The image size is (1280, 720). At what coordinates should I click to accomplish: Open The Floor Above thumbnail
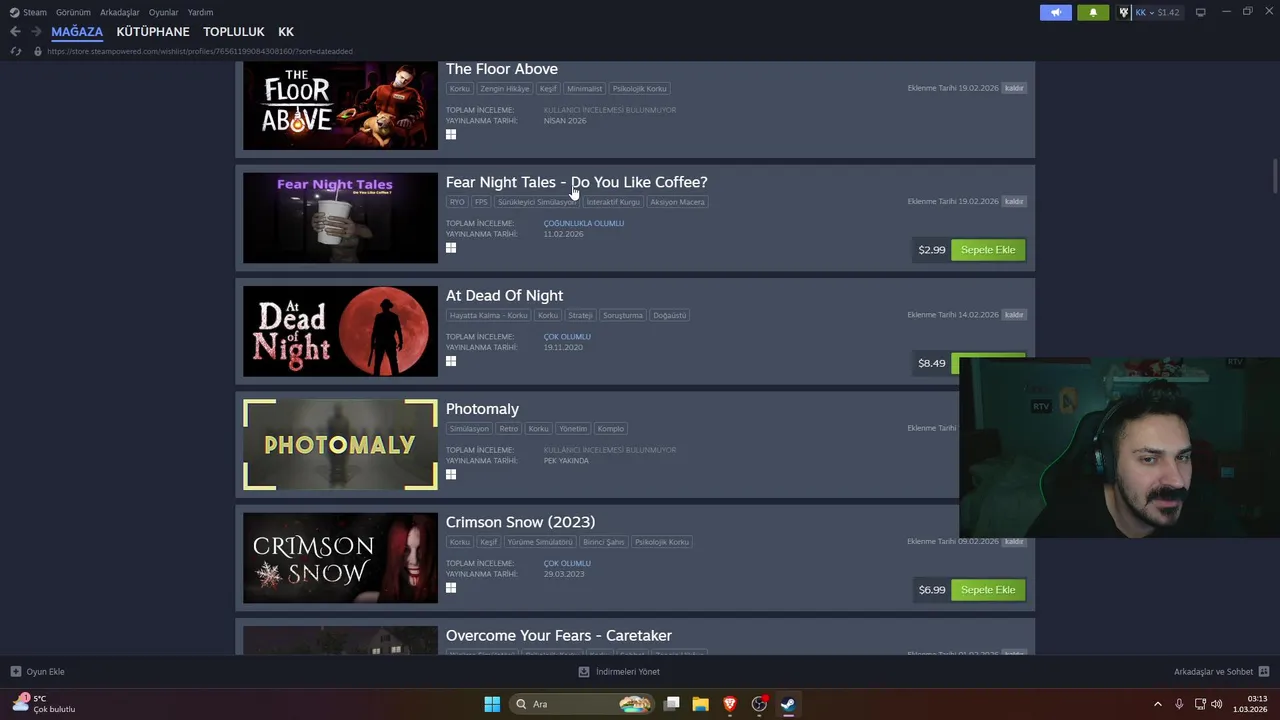click(x=340, y=105)
